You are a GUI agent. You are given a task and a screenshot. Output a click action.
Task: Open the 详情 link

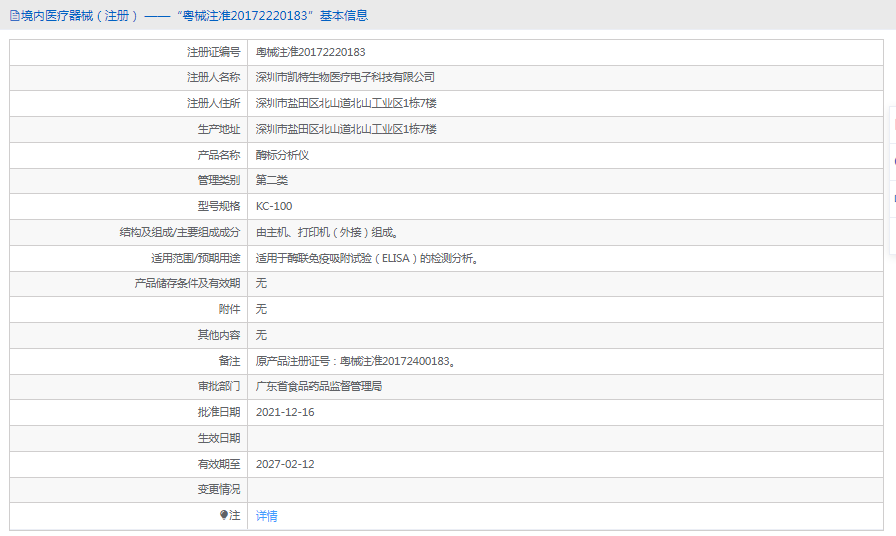[x=266, y=516]
